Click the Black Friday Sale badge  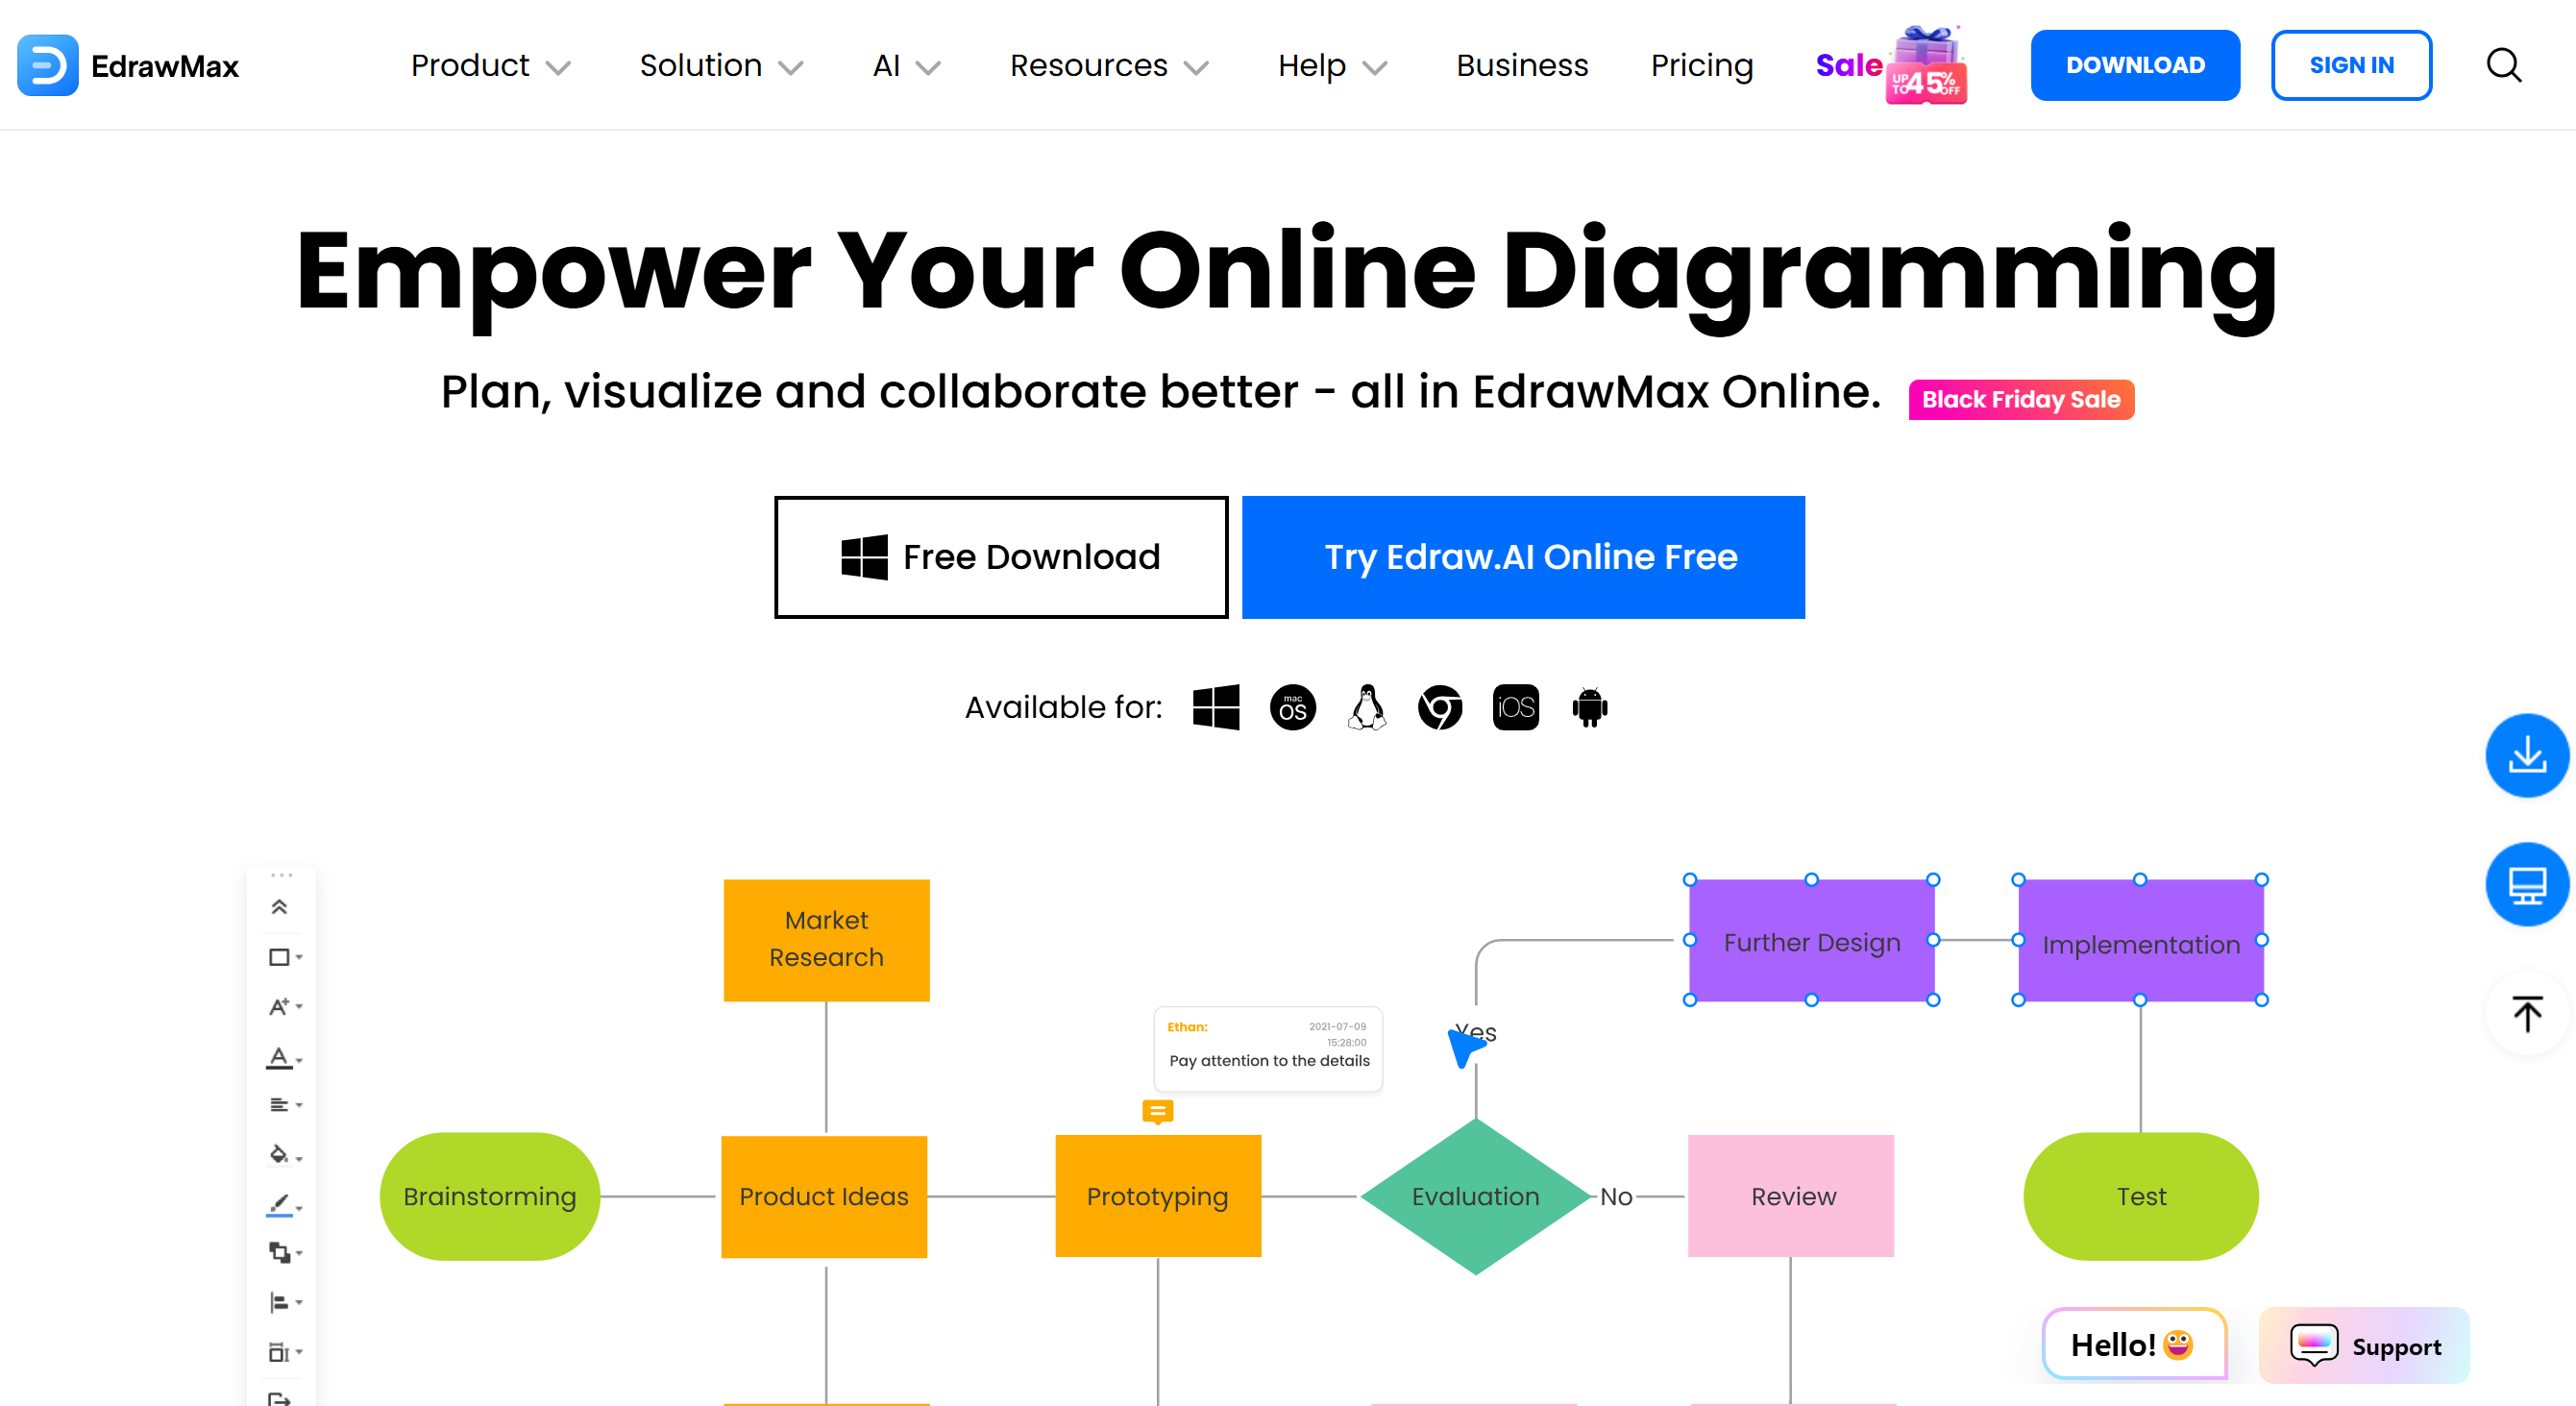click(x=2021, y=398)
